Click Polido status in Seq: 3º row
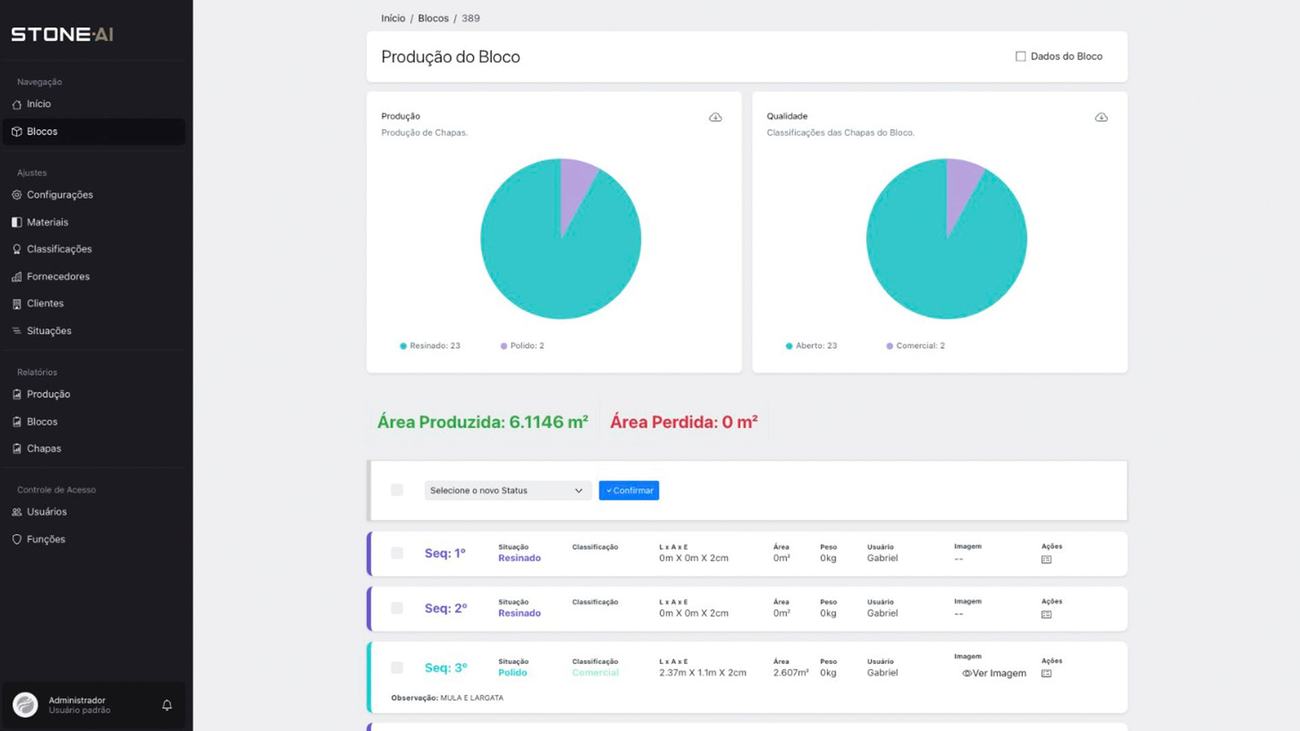 click(512, 673)
